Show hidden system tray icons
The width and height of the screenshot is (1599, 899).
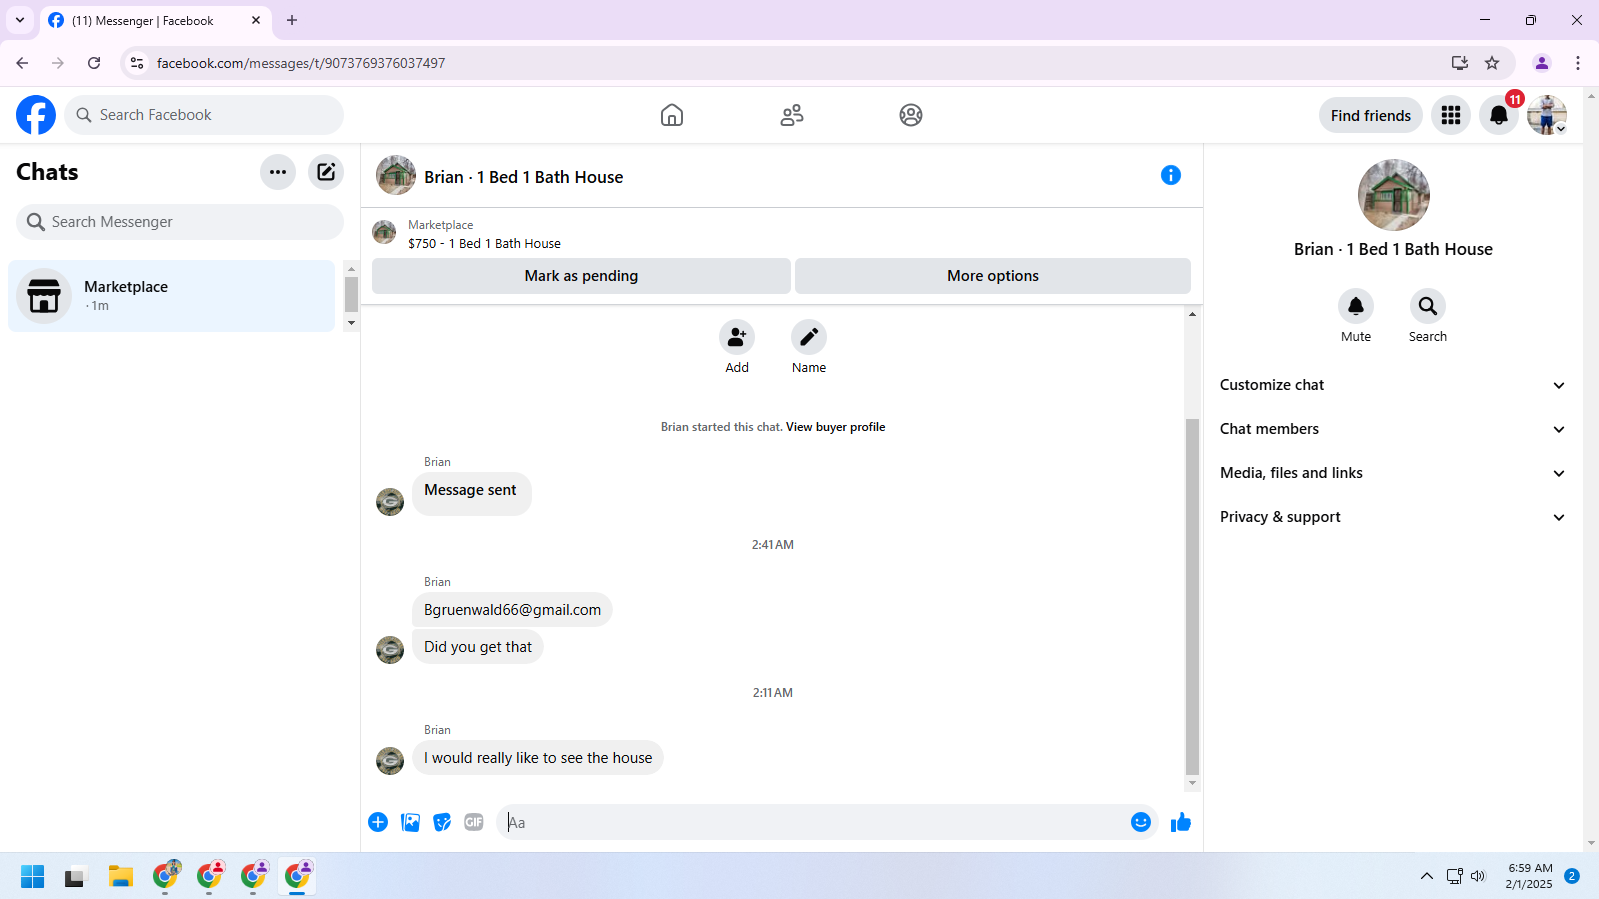click(x=1426, y=877)
